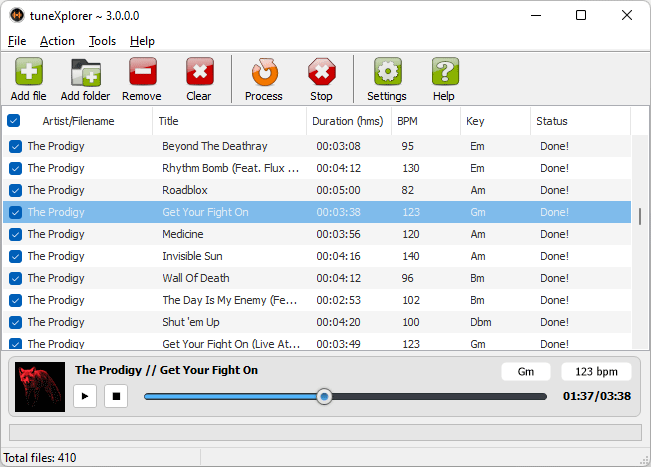The height and width of the screenshot is (467, 651).
Task: Click the Total files: 410 status text
Action: 40,458
